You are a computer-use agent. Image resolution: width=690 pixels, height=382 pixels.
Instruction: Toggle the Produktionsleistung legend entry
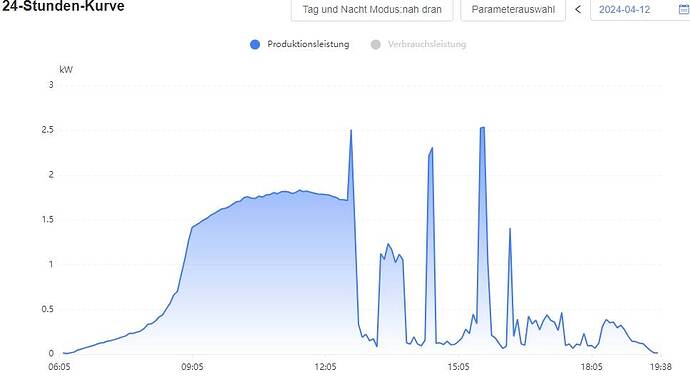pyautogui.click(x=300, y=44)
